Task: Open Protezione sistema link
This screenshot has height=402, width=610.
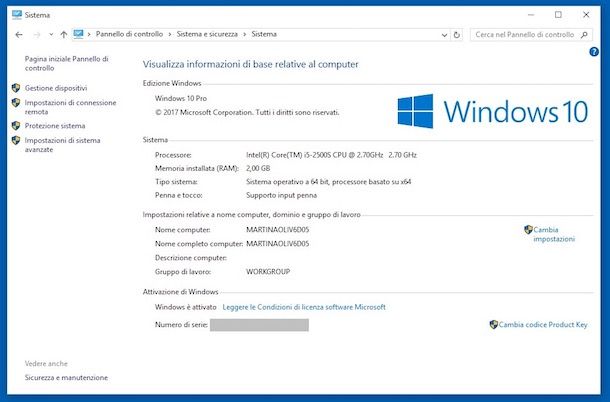Action: (55, 126)
